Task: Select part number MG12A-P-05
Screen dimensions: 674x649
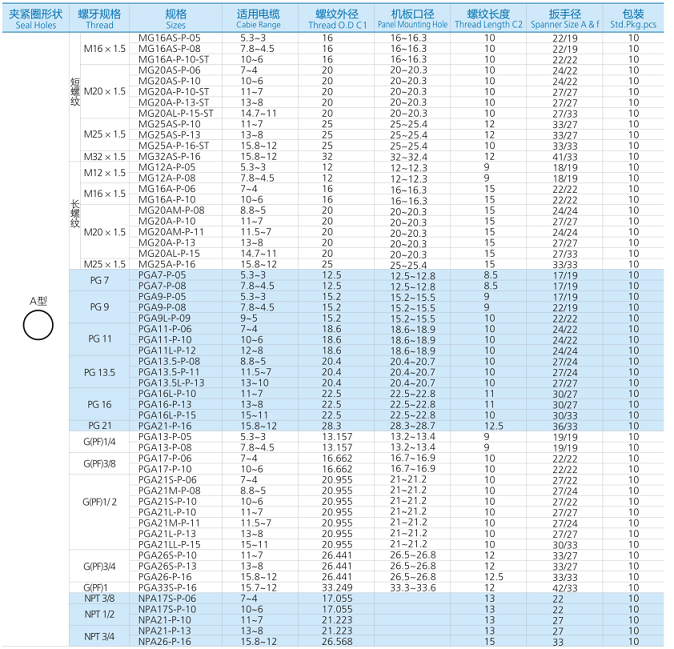Action: 167,167
